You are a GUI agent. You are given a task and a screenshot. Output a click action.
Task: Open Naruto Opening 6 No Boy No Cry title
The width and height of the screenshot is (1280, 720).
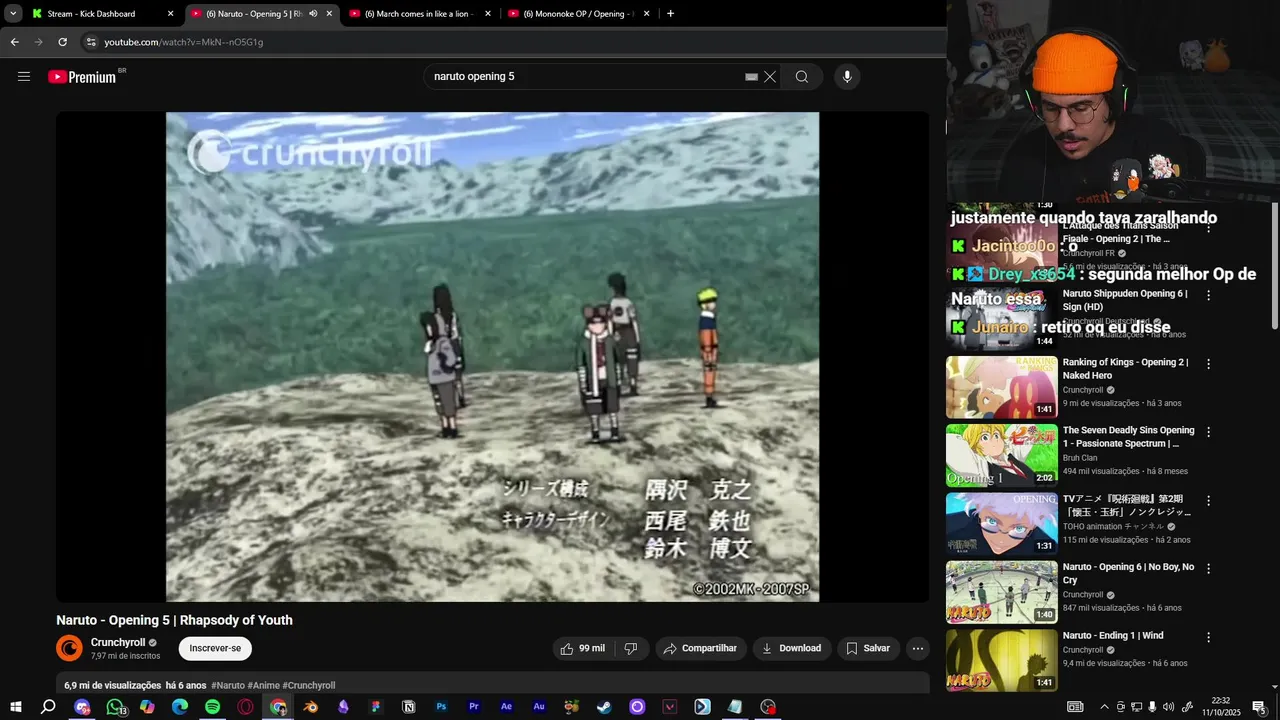pos(1128,573)
